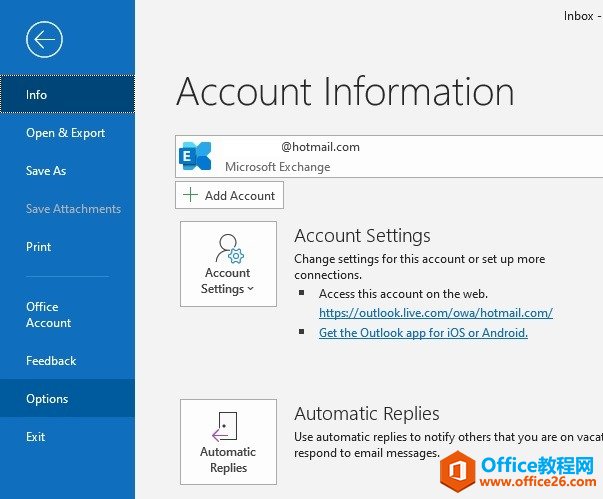This screenshot has width=603, height=499.
Task: Open the Print page
Action: (67, 247)
